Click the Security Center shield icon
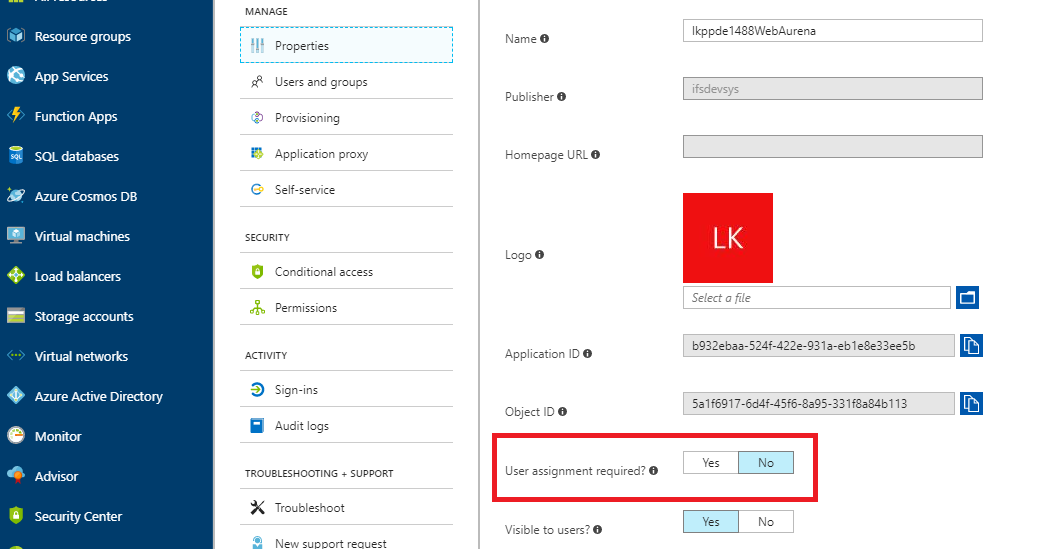Viewport: 1058px width, 549px height. pyautogui.click(x=16, y=515)
